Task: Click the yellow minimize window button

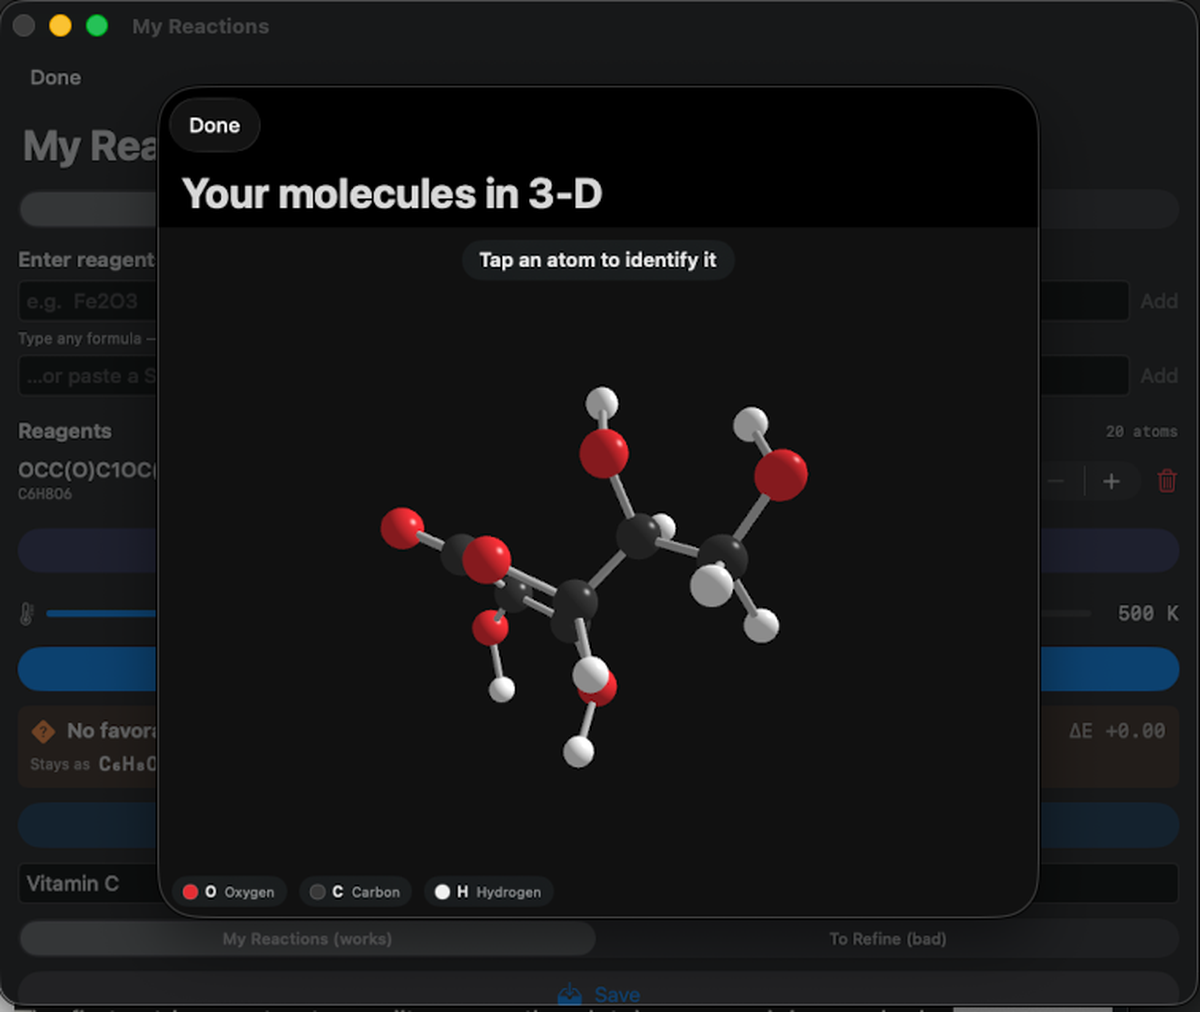Action: [x=60, y=26]
